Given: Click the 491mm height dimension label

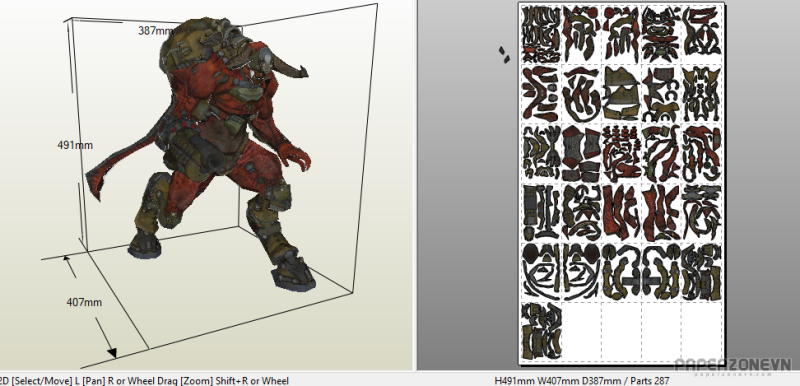Looking at the screenshot, I should click(x=75, y=145).
